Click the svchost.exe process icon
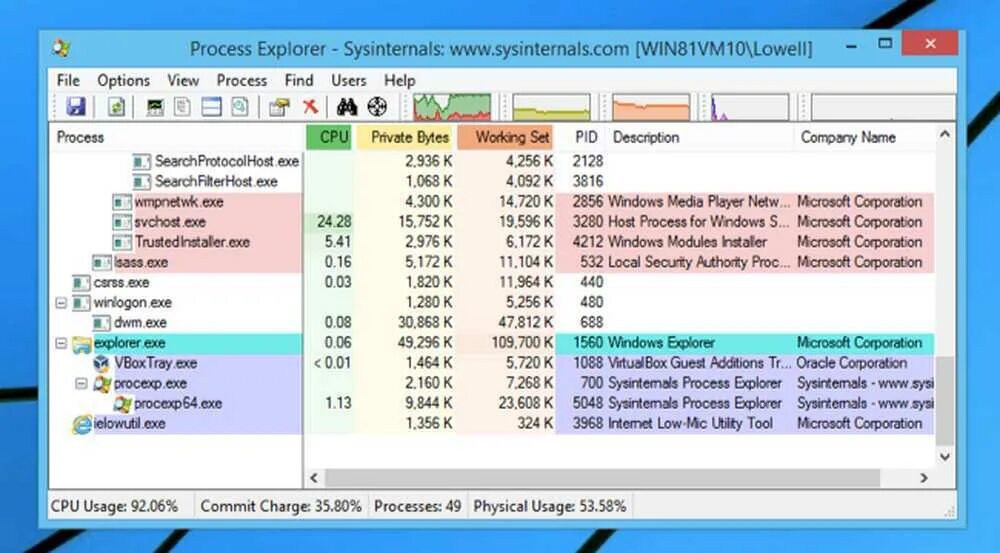Viewport: 1000px width, 553px height. [122, 222]
